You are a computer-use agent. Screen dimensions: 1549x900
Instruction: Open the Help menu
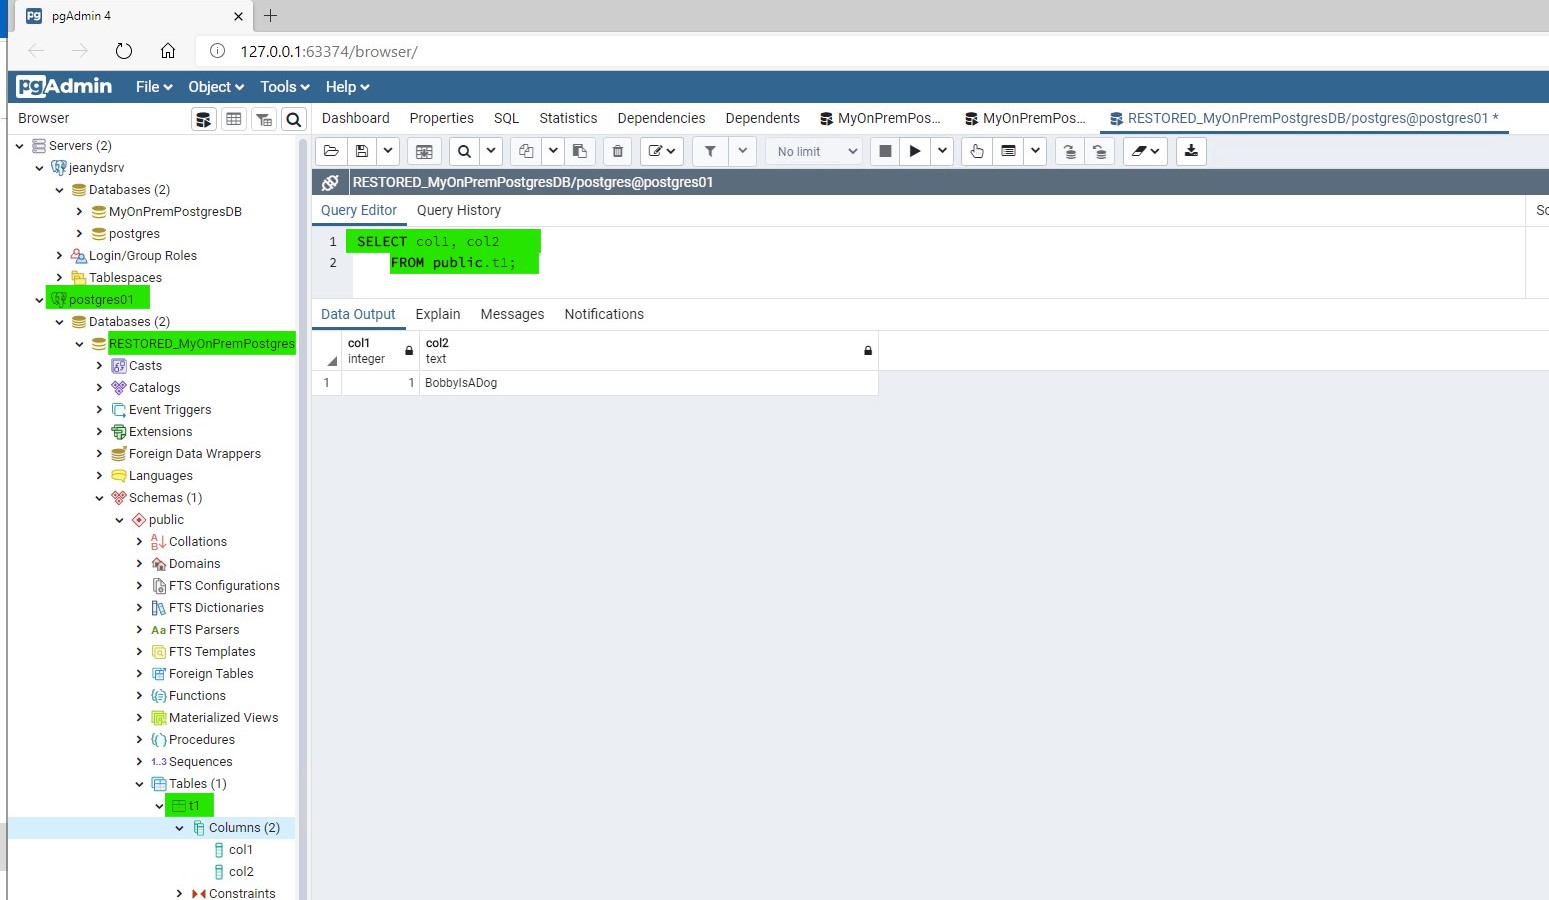347,87
